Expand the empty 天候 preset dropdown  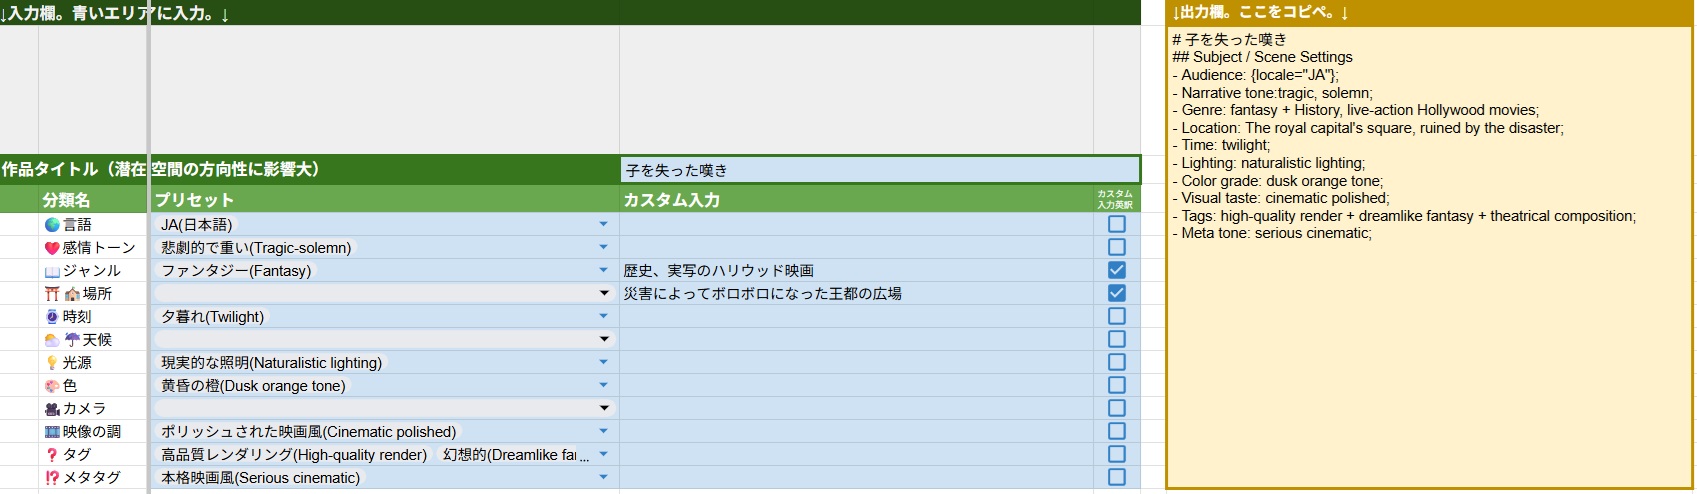[x=603, y=340]
